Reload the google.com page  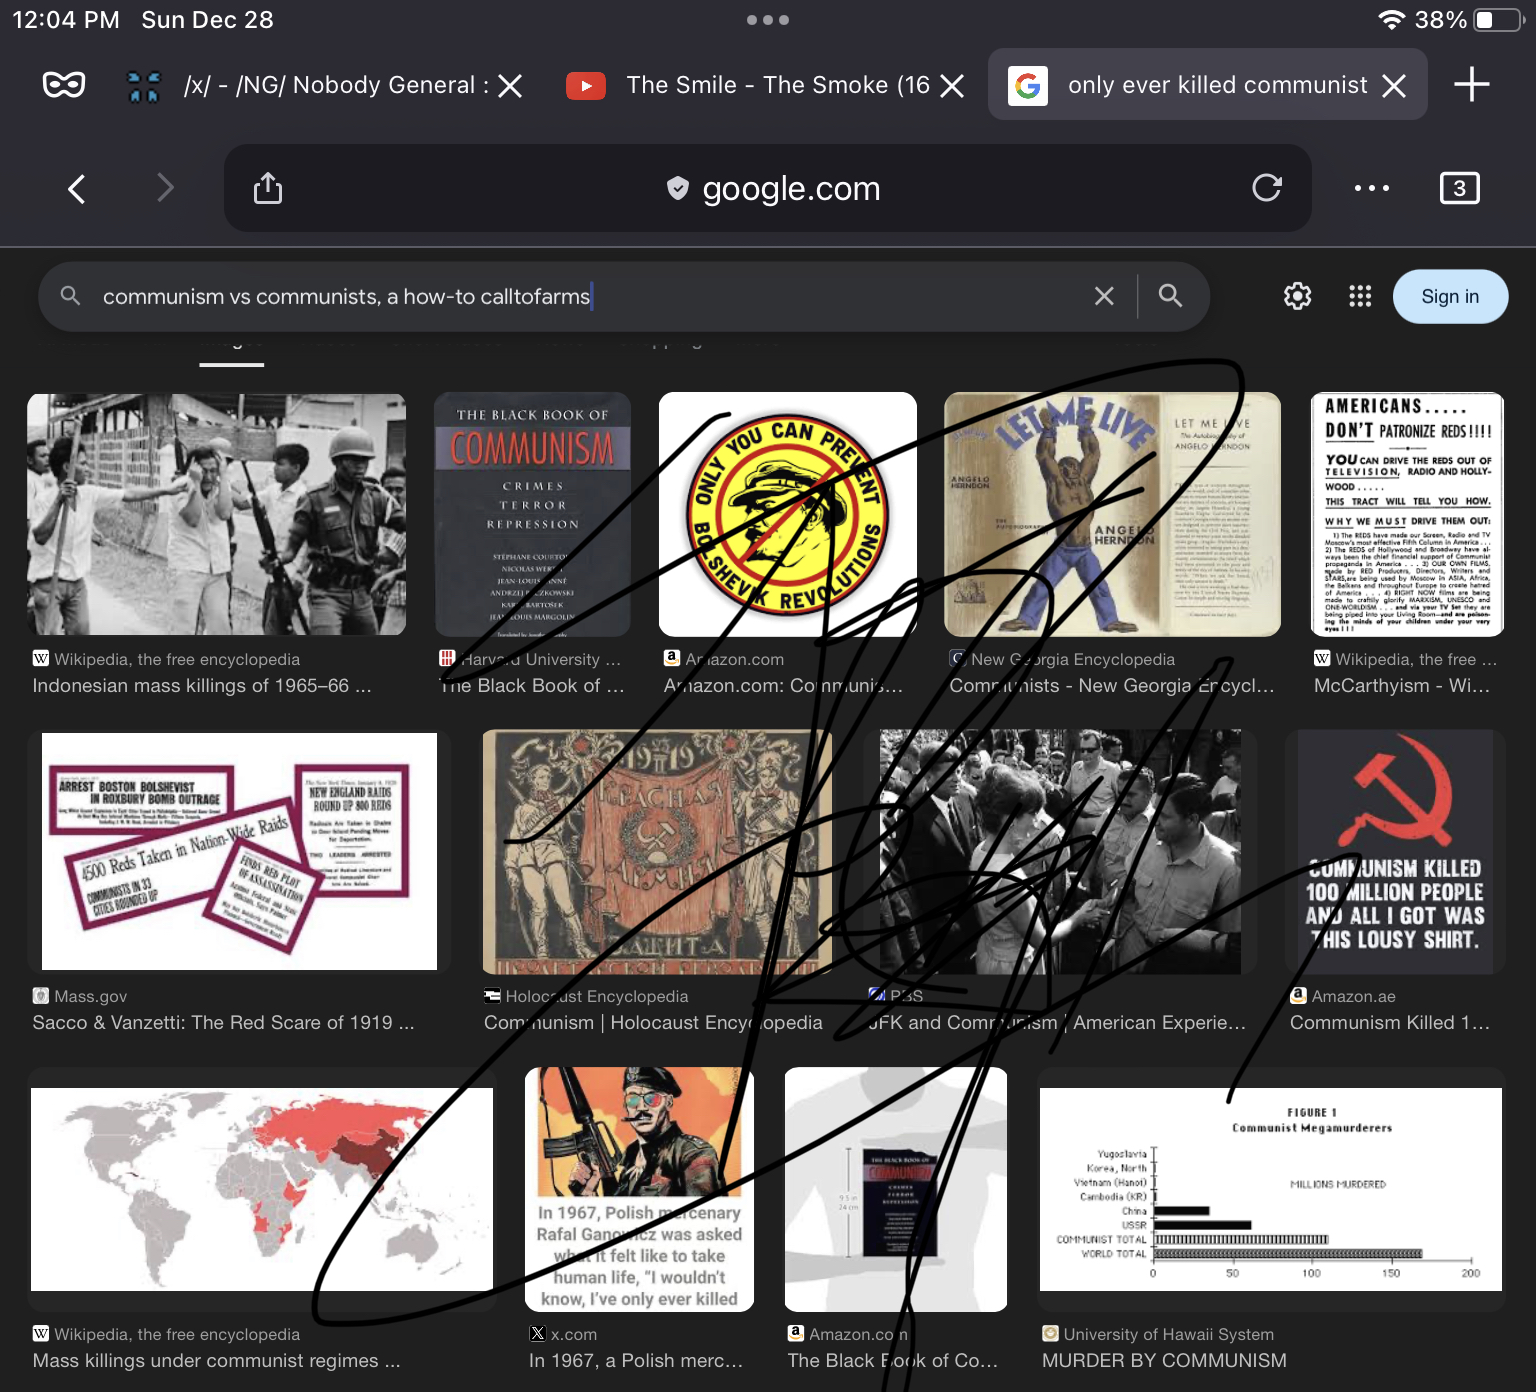pyautogui.click(x=1267, y=188)
